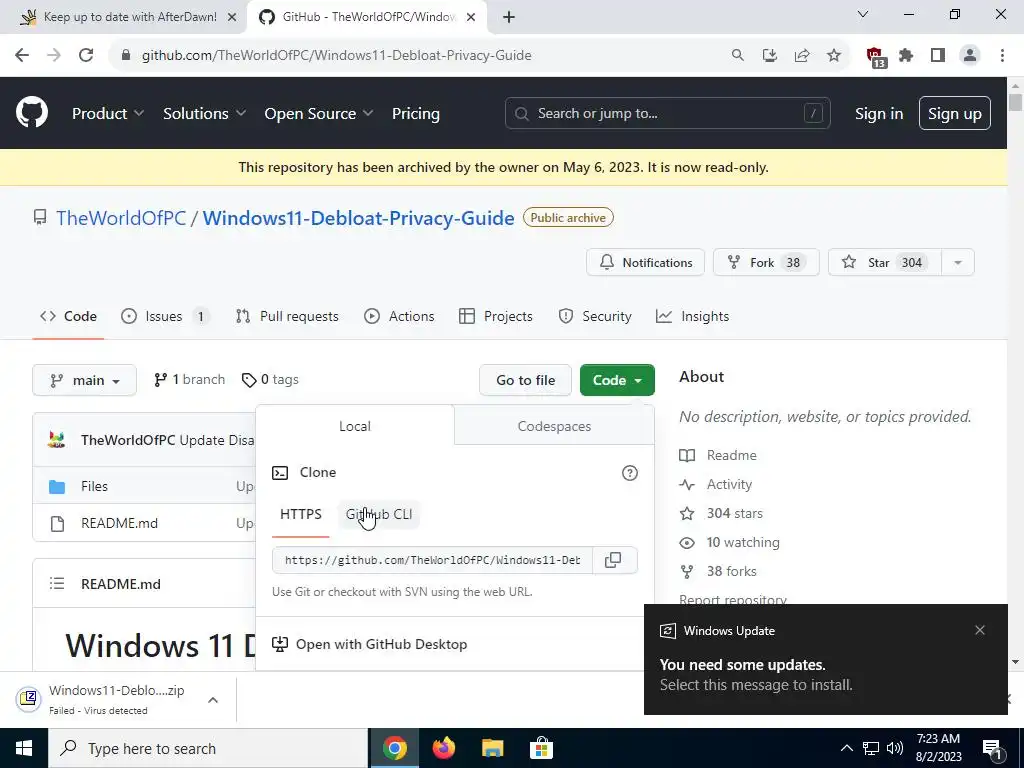Select the Codespaces tab

point(554,426)
